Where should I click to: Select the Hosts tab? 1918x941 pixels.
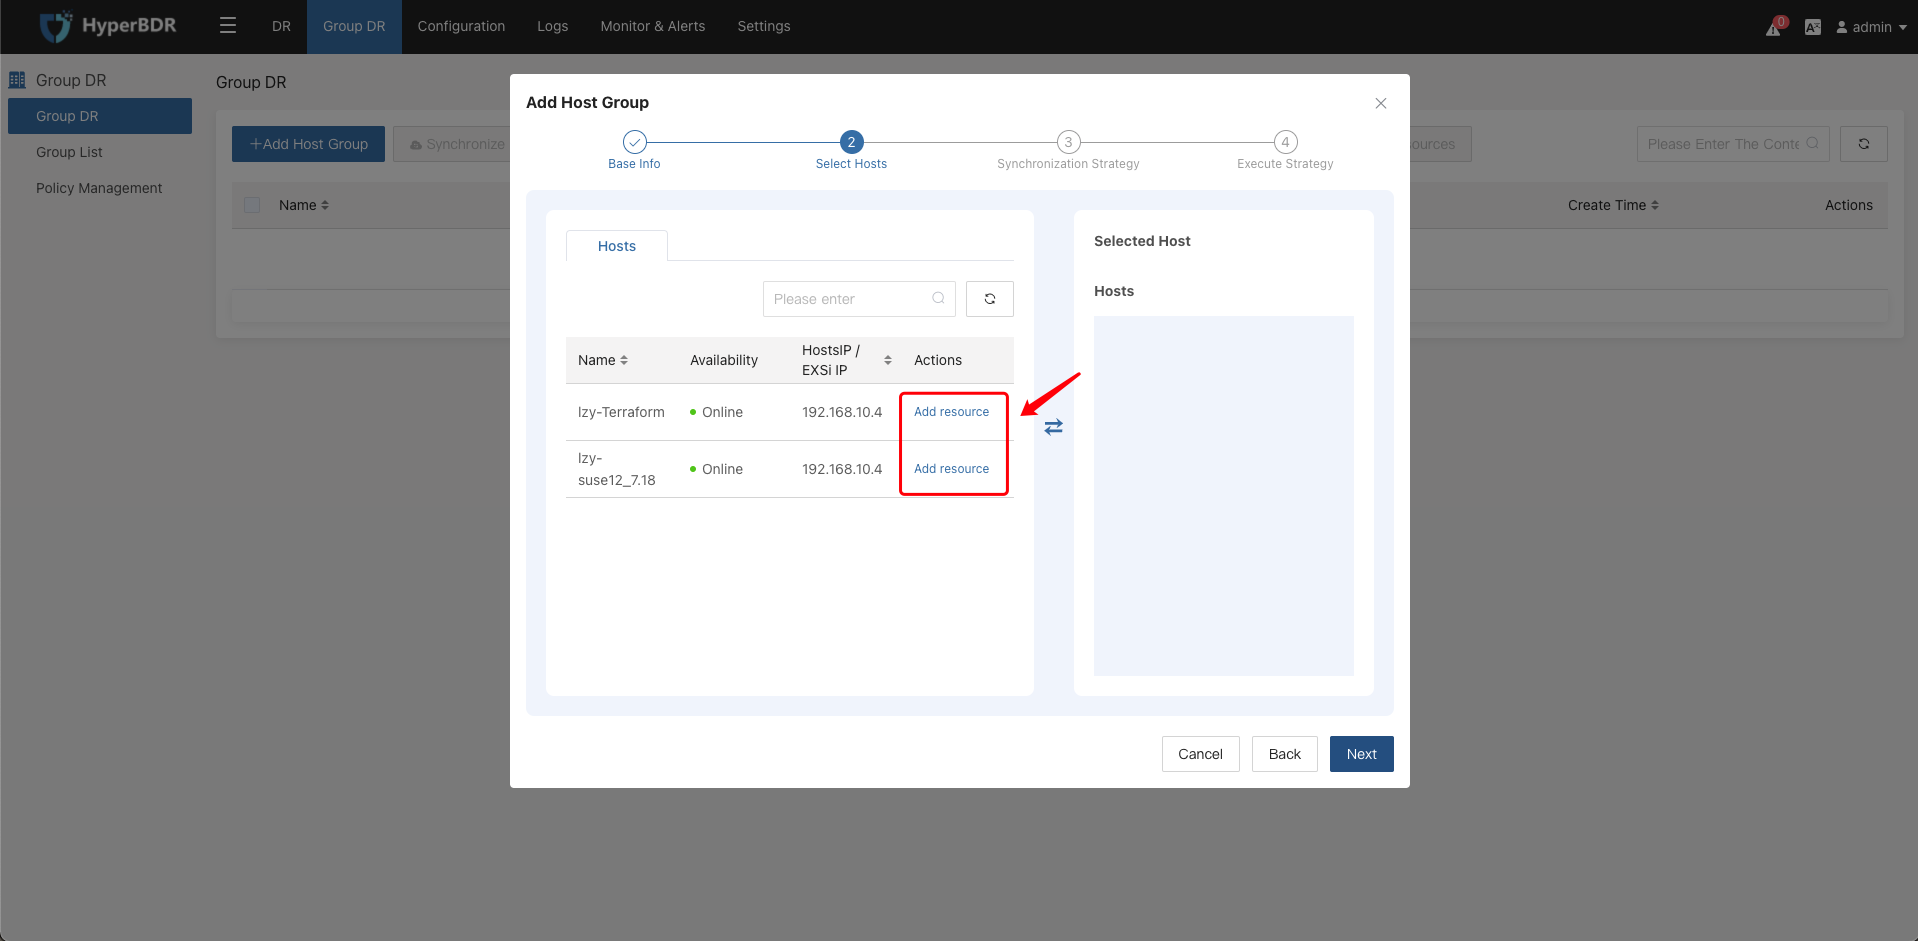click(617, 246)
